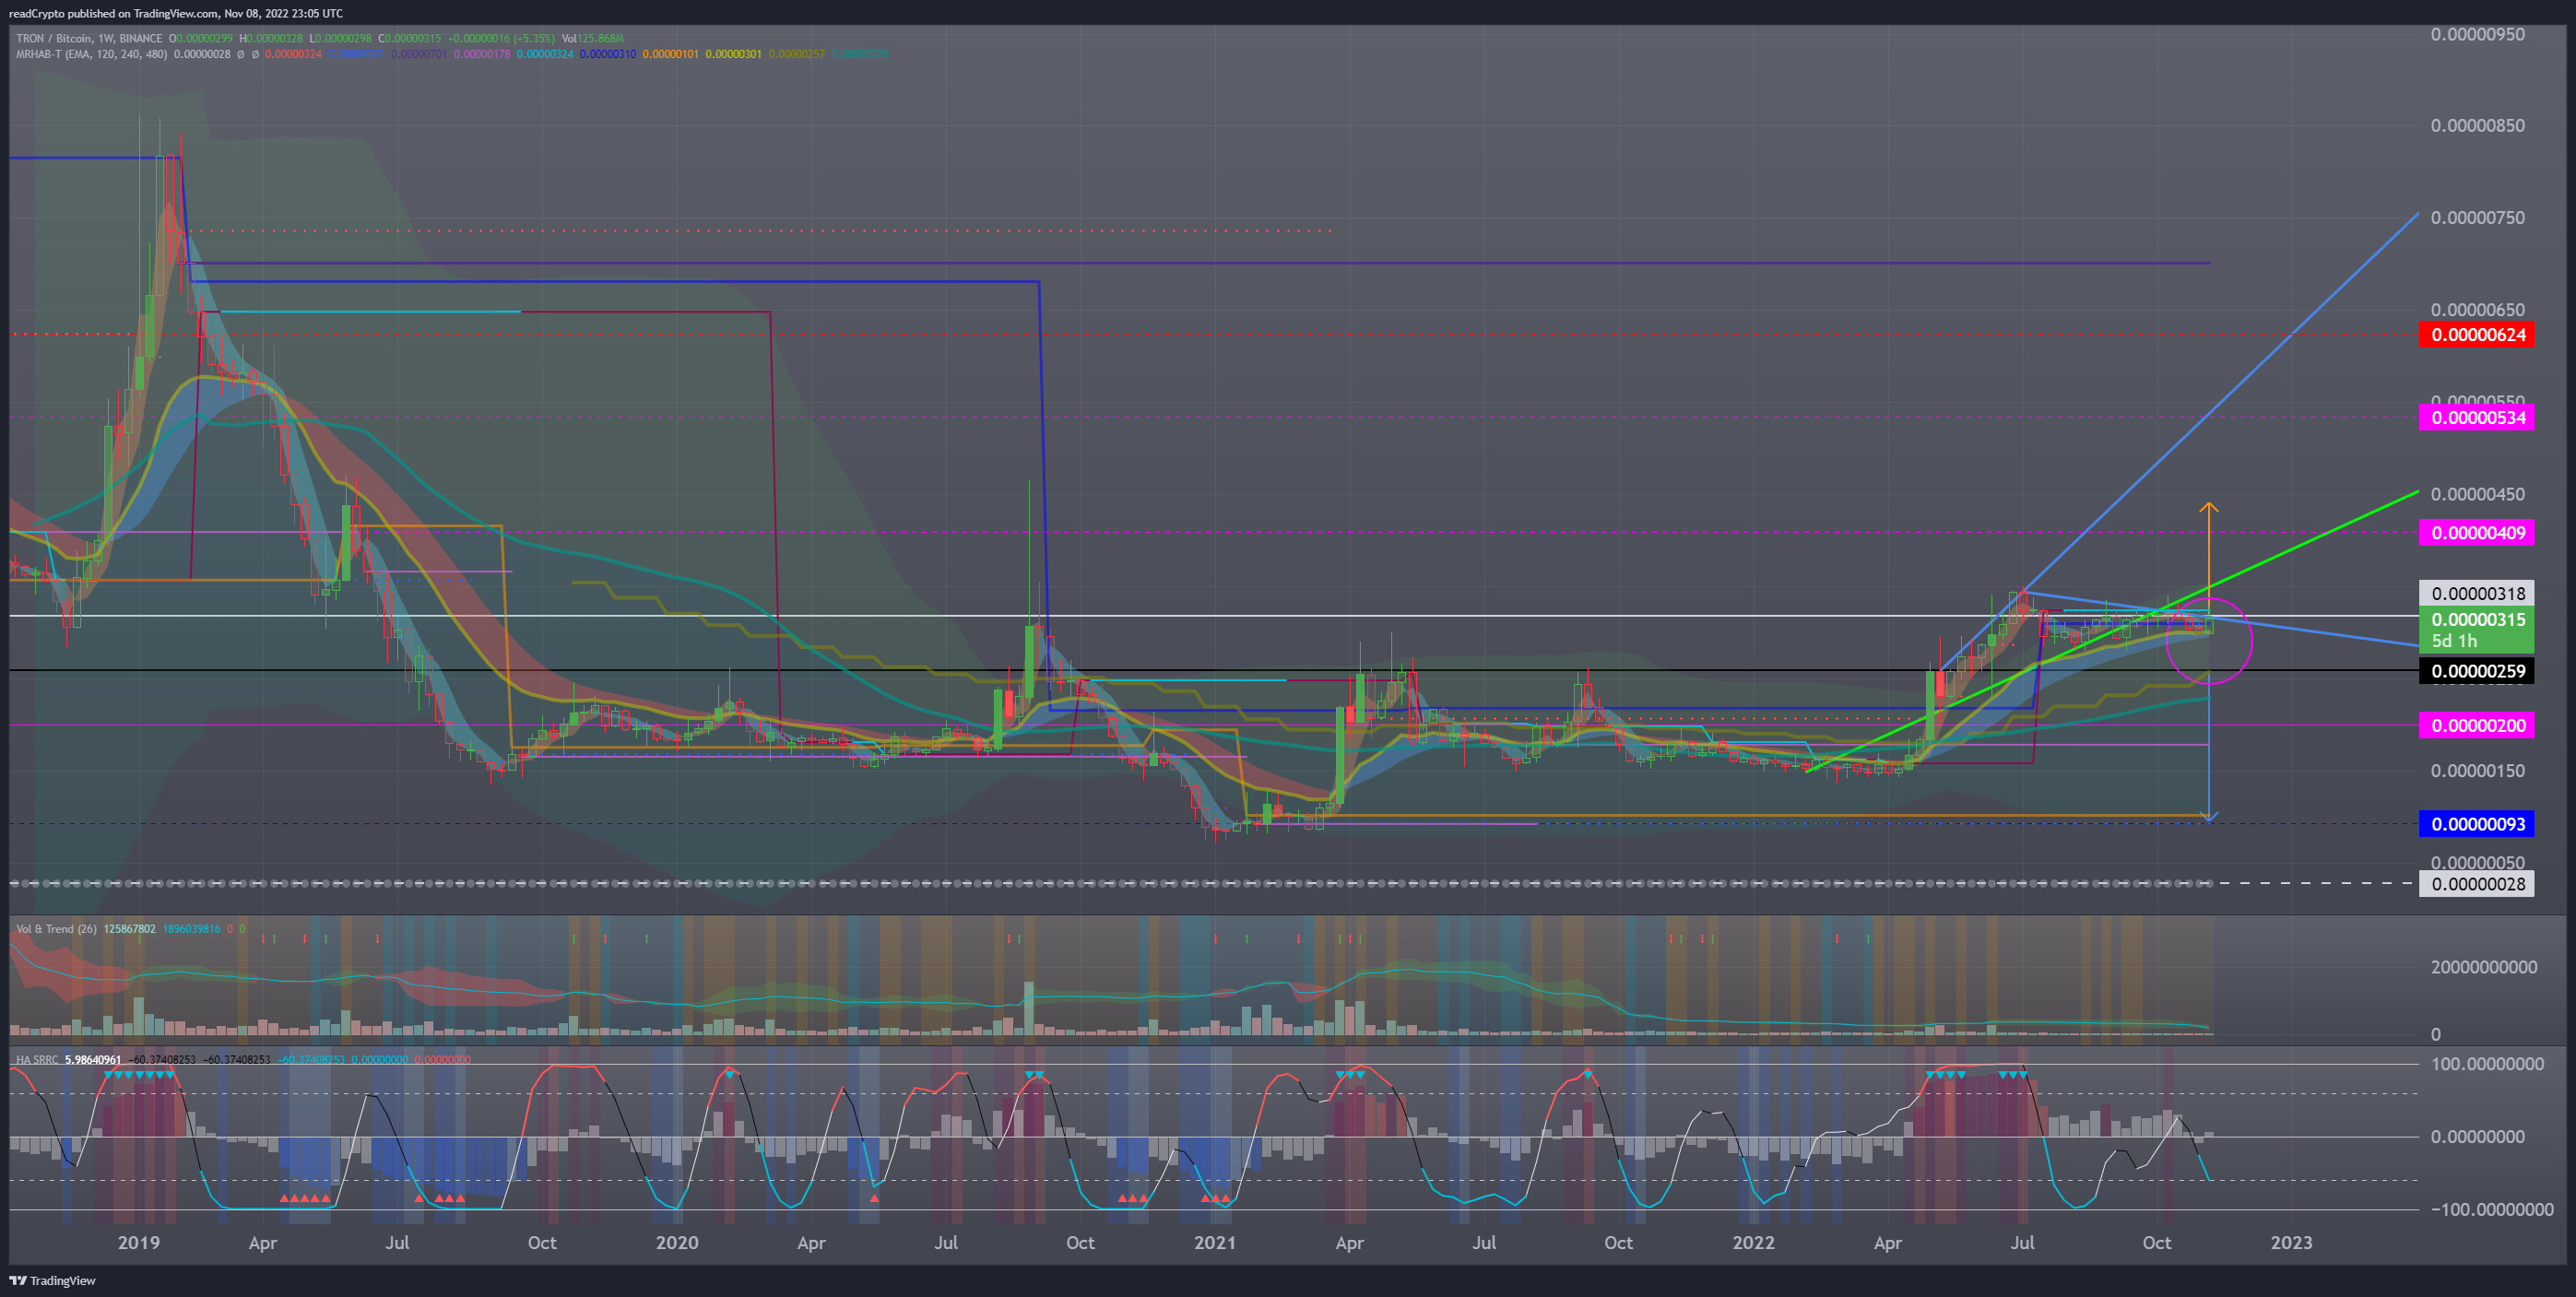Click the 2023 time axis label
This screenshot has width=2576, height=1297.
[x=2291, y=1243]
